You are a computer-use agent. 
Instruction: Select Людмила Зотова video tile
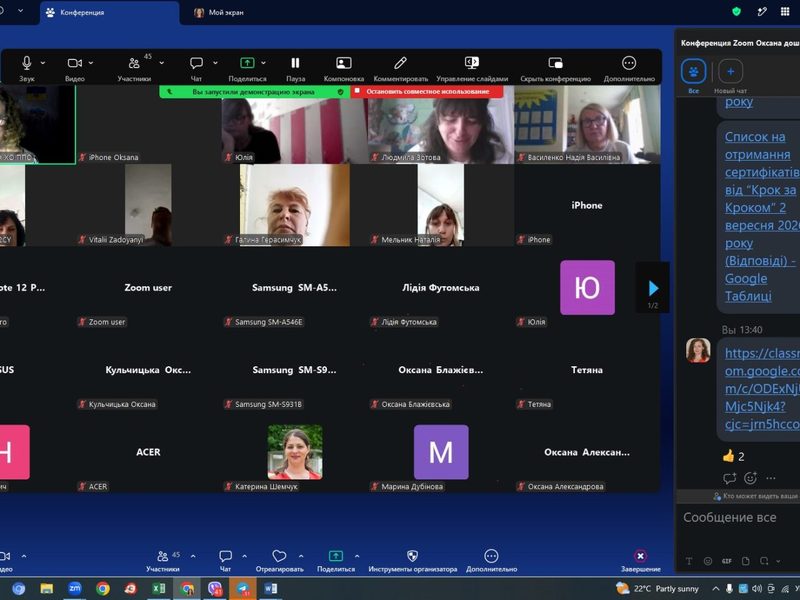[441, 124]
